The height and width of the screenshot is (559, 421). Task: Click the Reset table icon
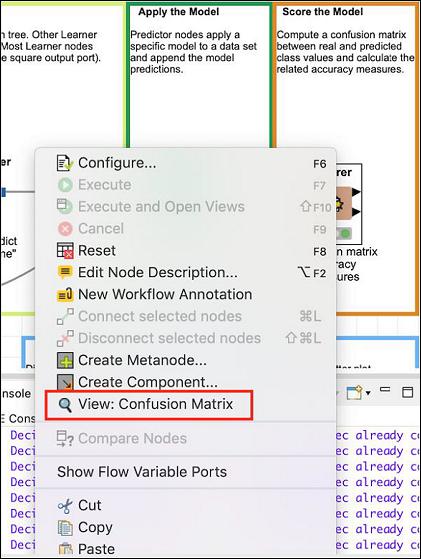65,251
